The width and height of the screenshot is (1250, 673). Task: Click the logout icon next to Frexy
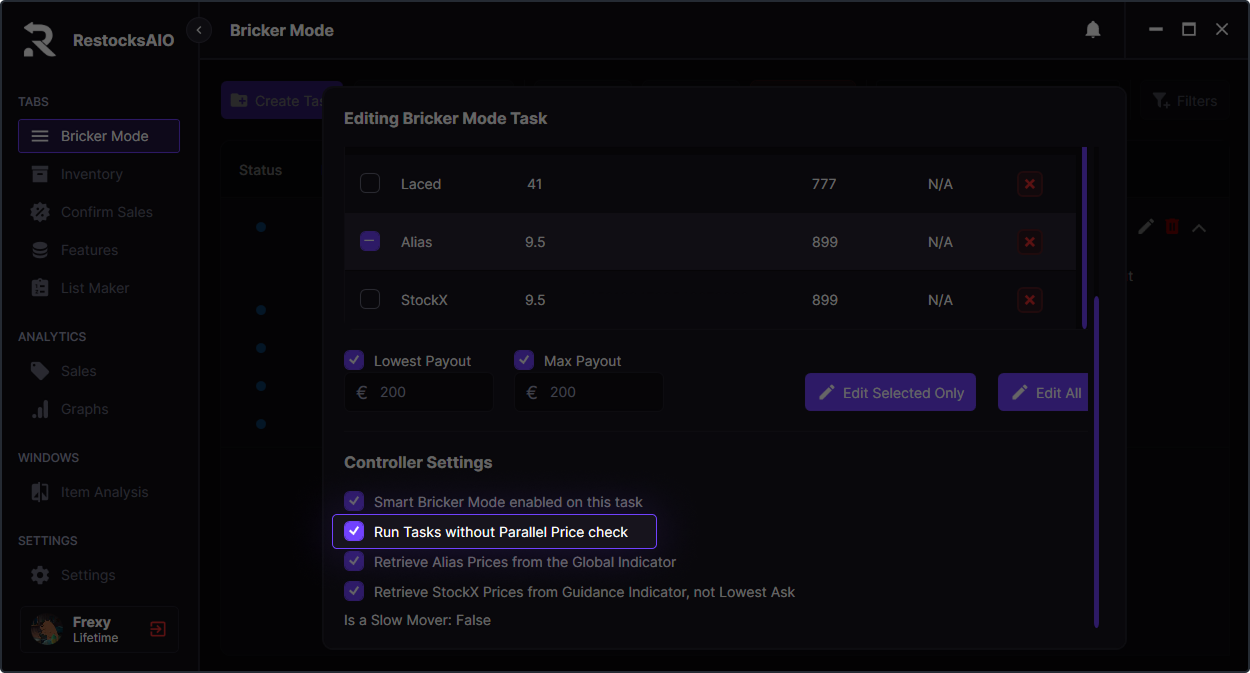coord(158,629)
